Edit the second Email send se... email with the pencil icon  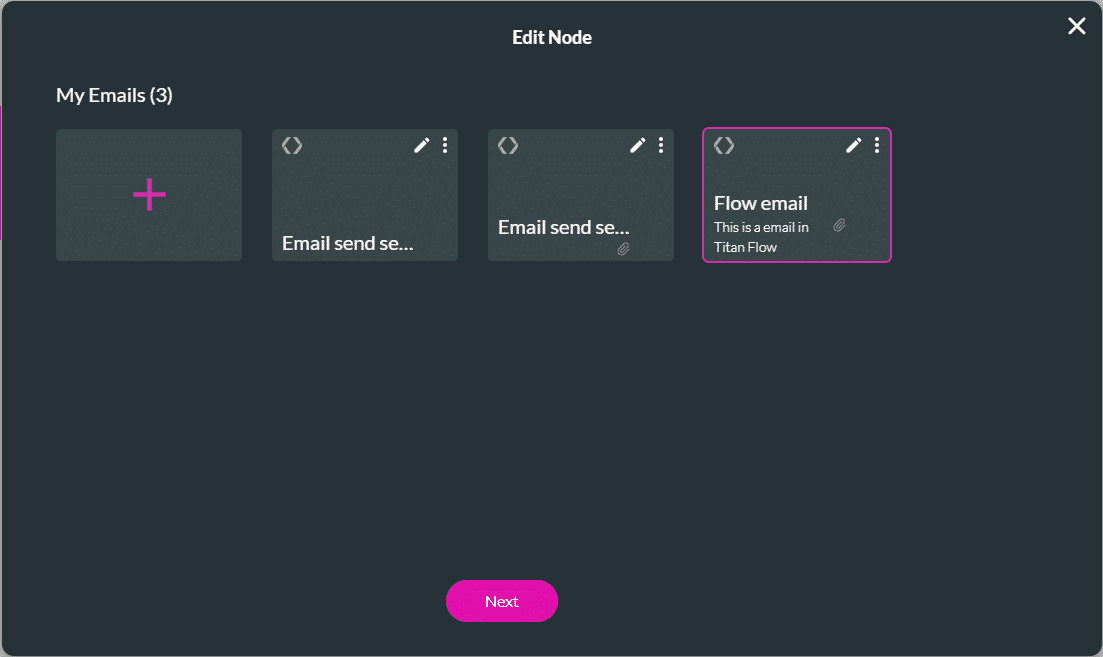[638, 145]
